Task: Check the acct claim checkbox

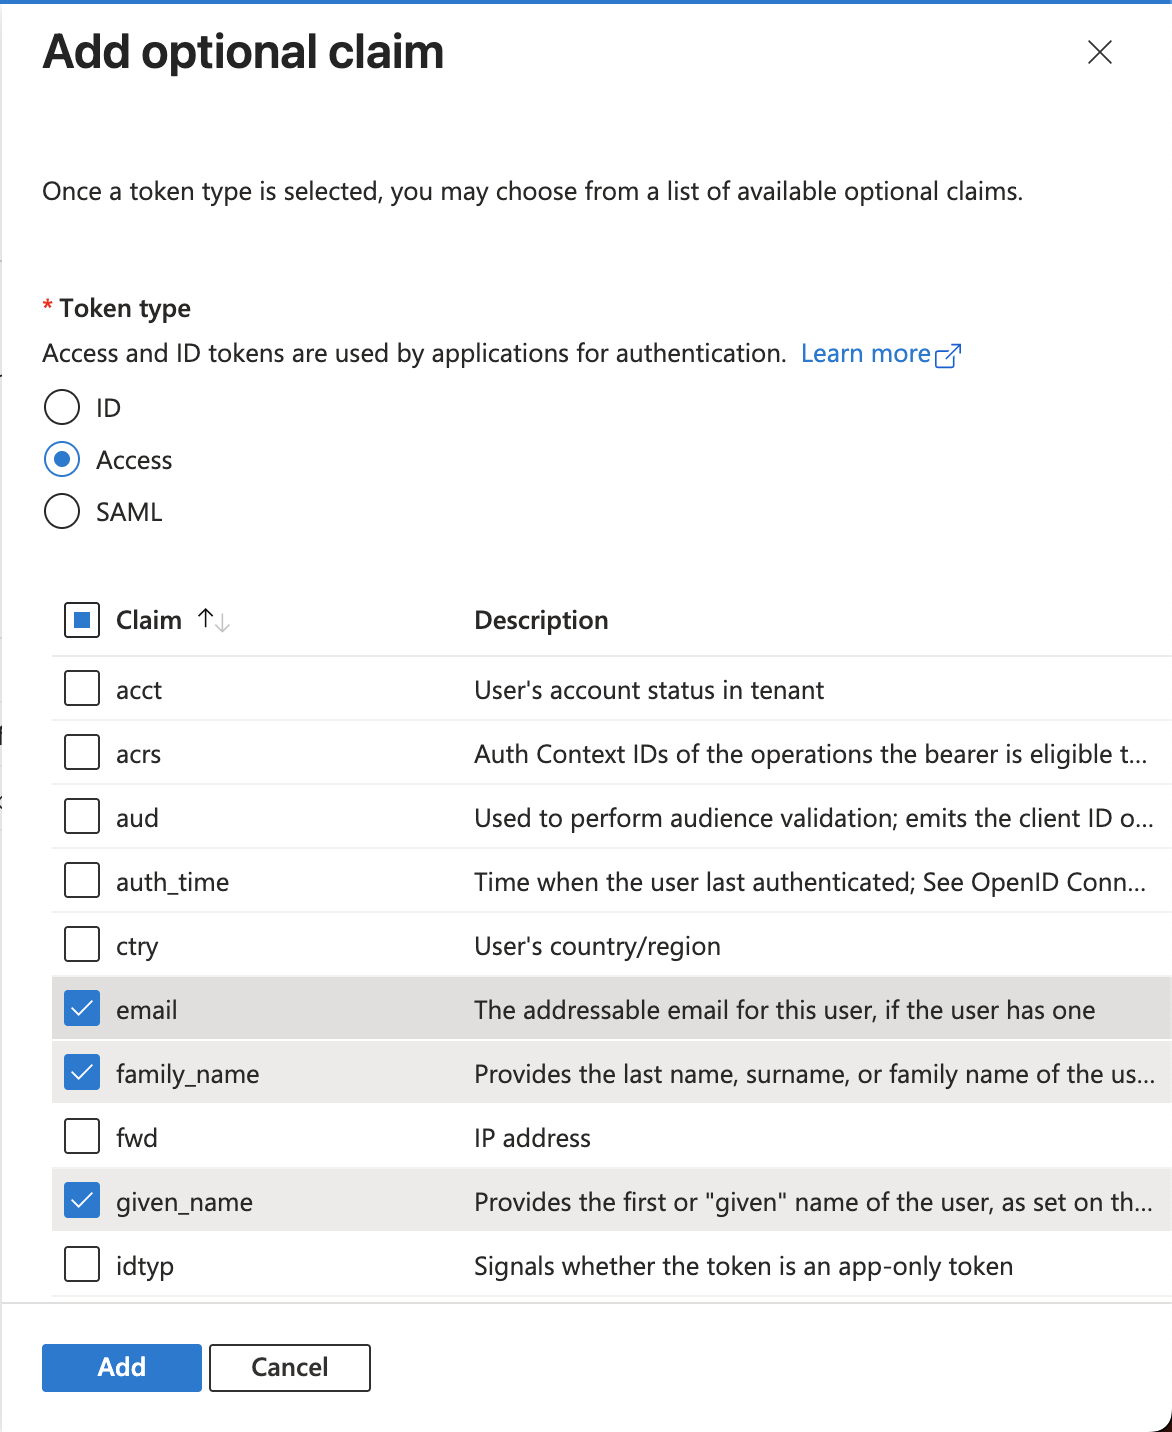Action: click(82, 689)
